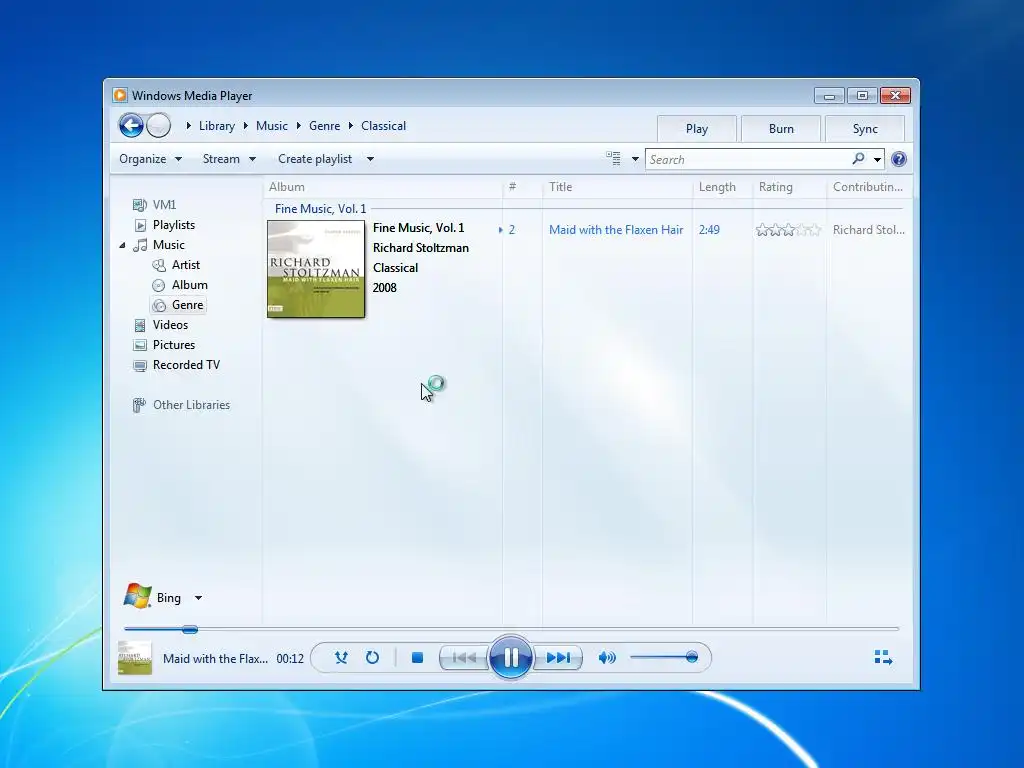Click the seek bar slider handle
Screen dimensions: 1024x768
coord(190,629)
